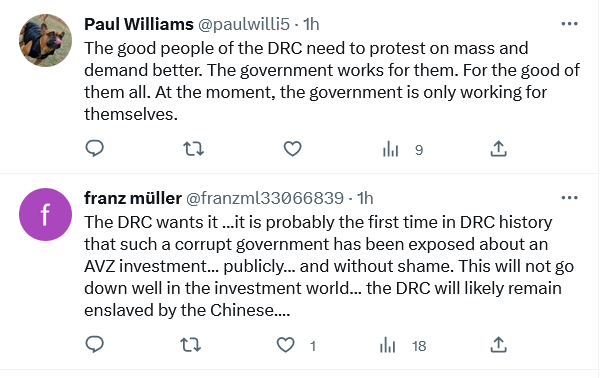This screenshot has width=610, height=378.
Task: Open Paul Williams' tweet timestamp 1h
Action: [x=311, y=24]
